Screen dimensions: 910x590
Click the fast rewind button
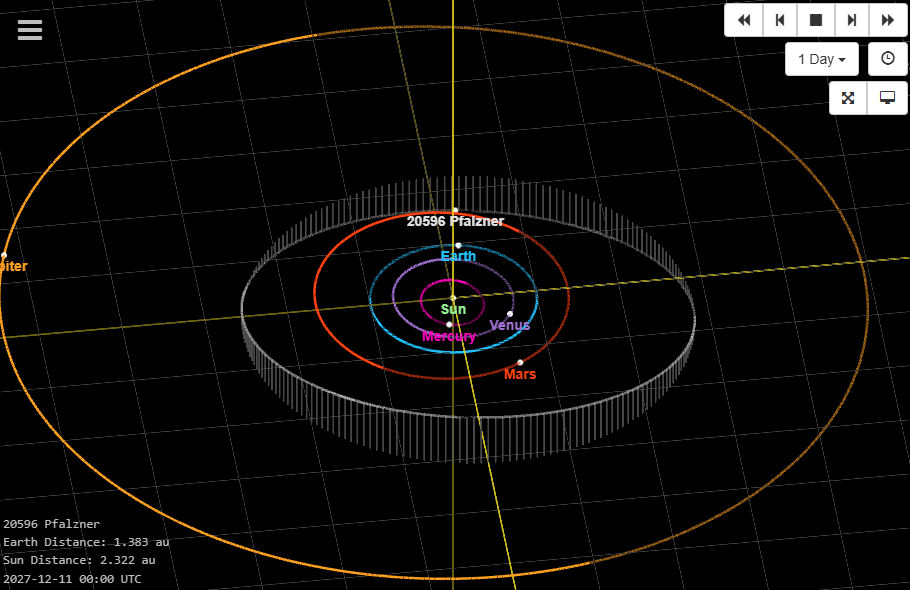[743, 20]
